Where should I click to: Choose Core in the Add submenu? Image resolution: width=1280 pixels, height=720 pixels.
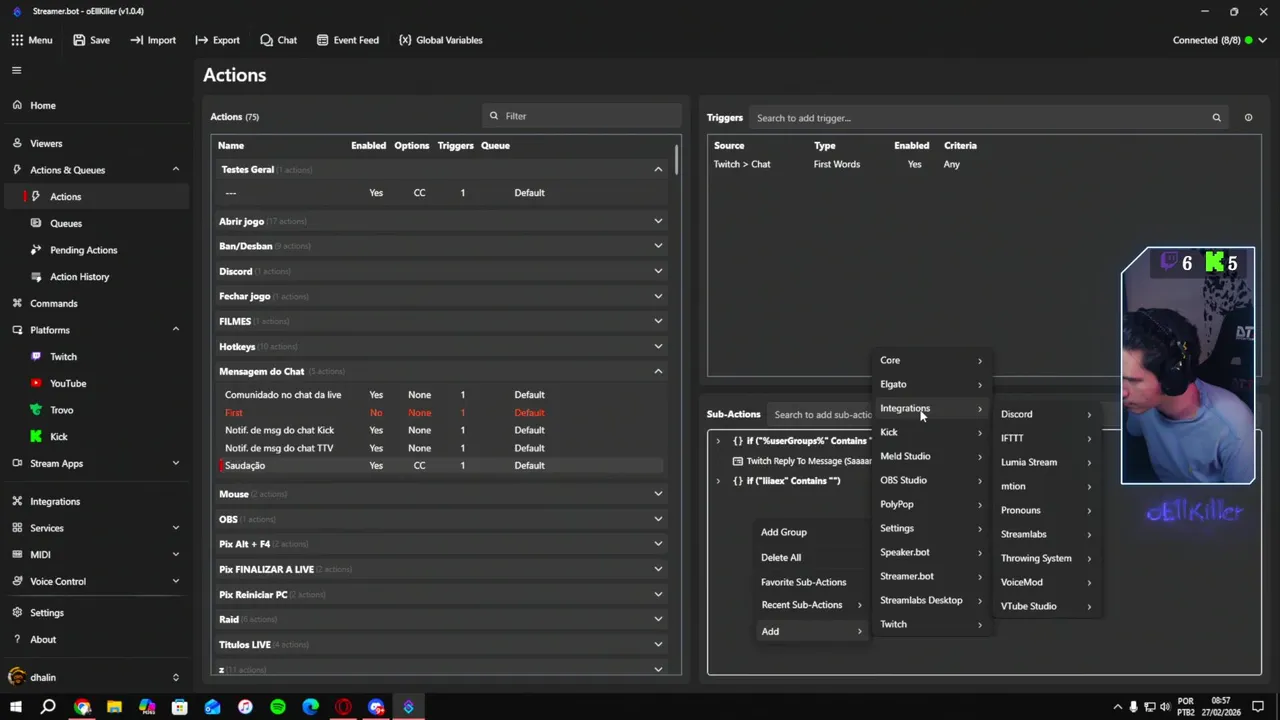click(x=931, y=360)
